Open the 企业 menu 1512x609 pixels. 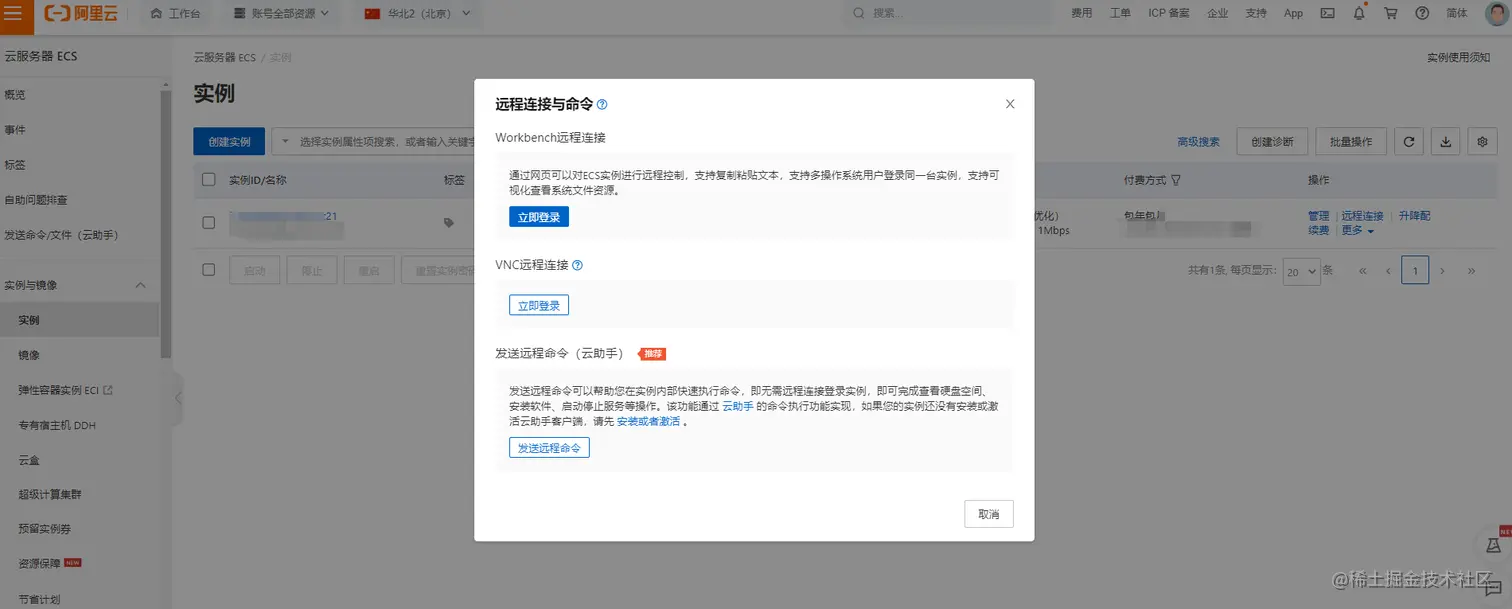click(x=1217, y=13)
